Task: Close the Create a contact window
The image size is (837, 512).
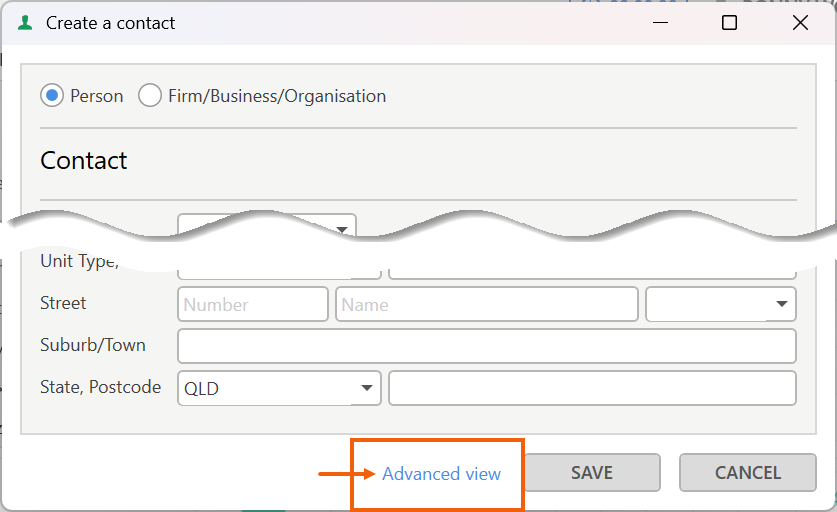Action: click(x=800, y=23)
